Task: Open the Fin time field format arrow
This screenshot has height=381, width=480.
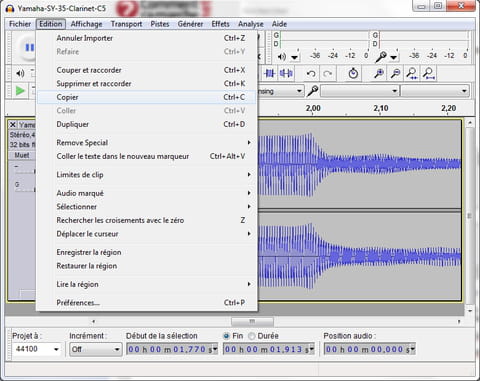Action: [x=312, y=349]
